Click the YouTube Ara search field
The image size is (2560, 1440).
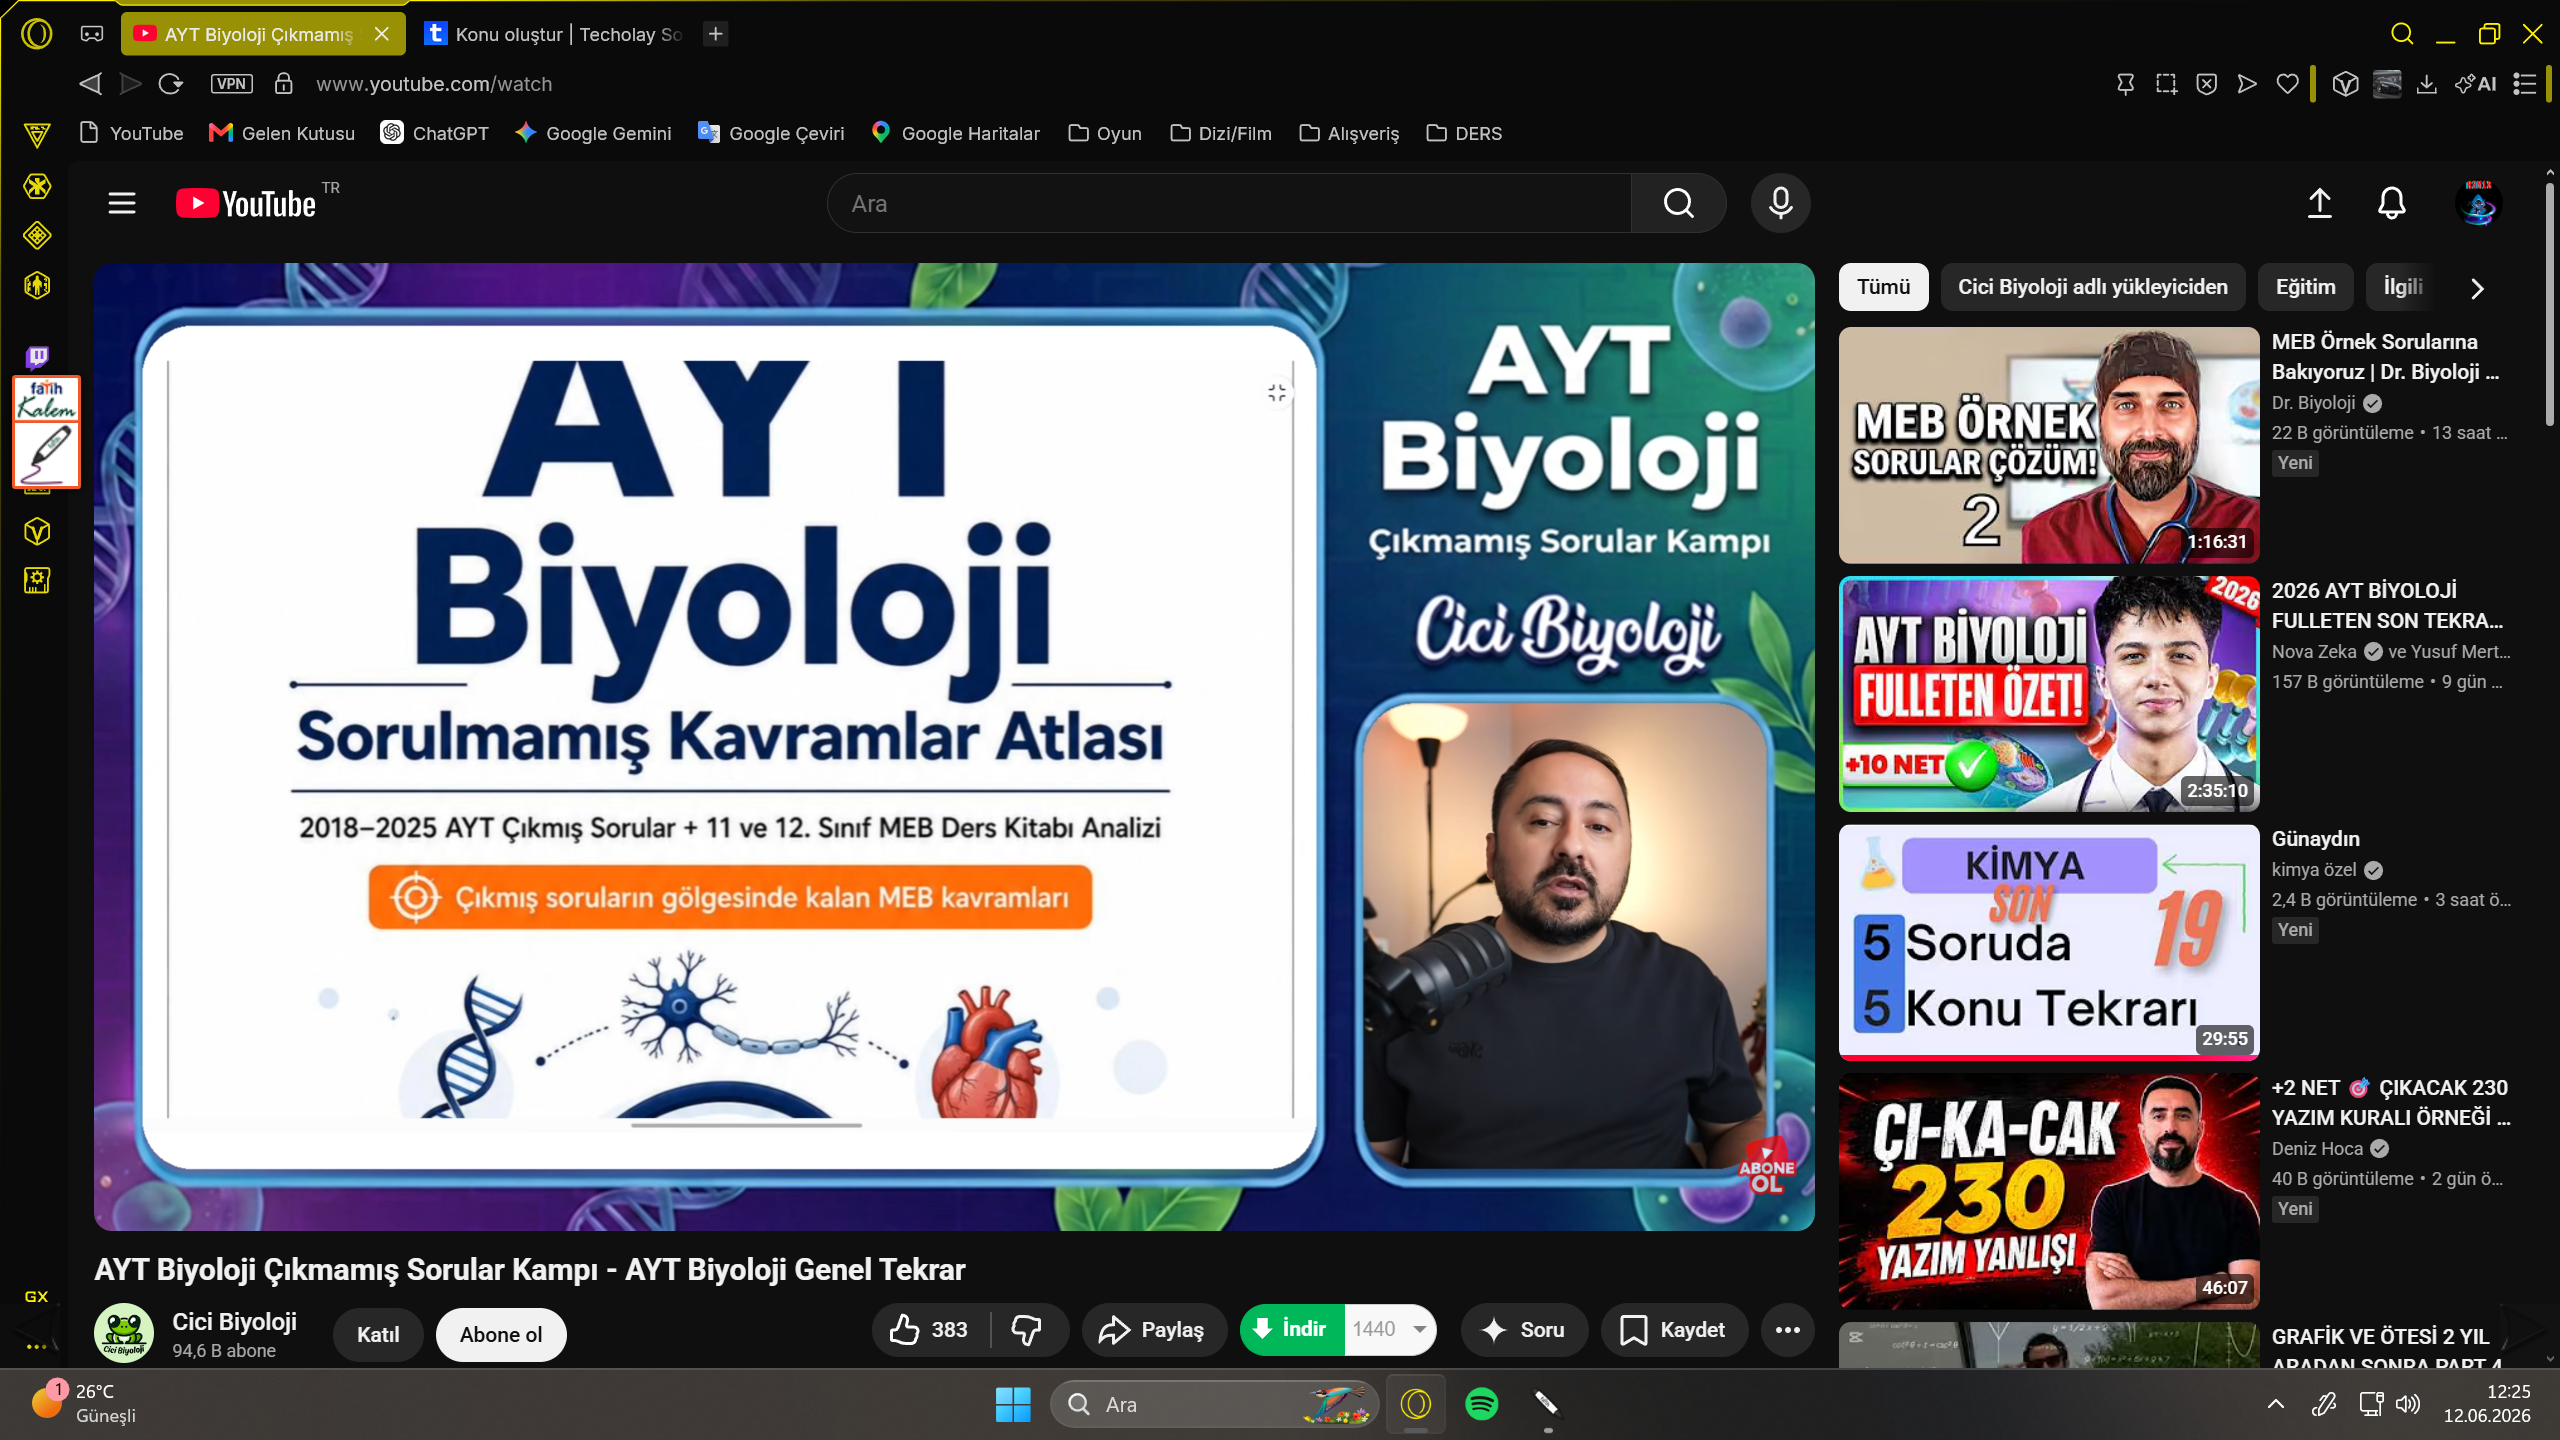1229,203
